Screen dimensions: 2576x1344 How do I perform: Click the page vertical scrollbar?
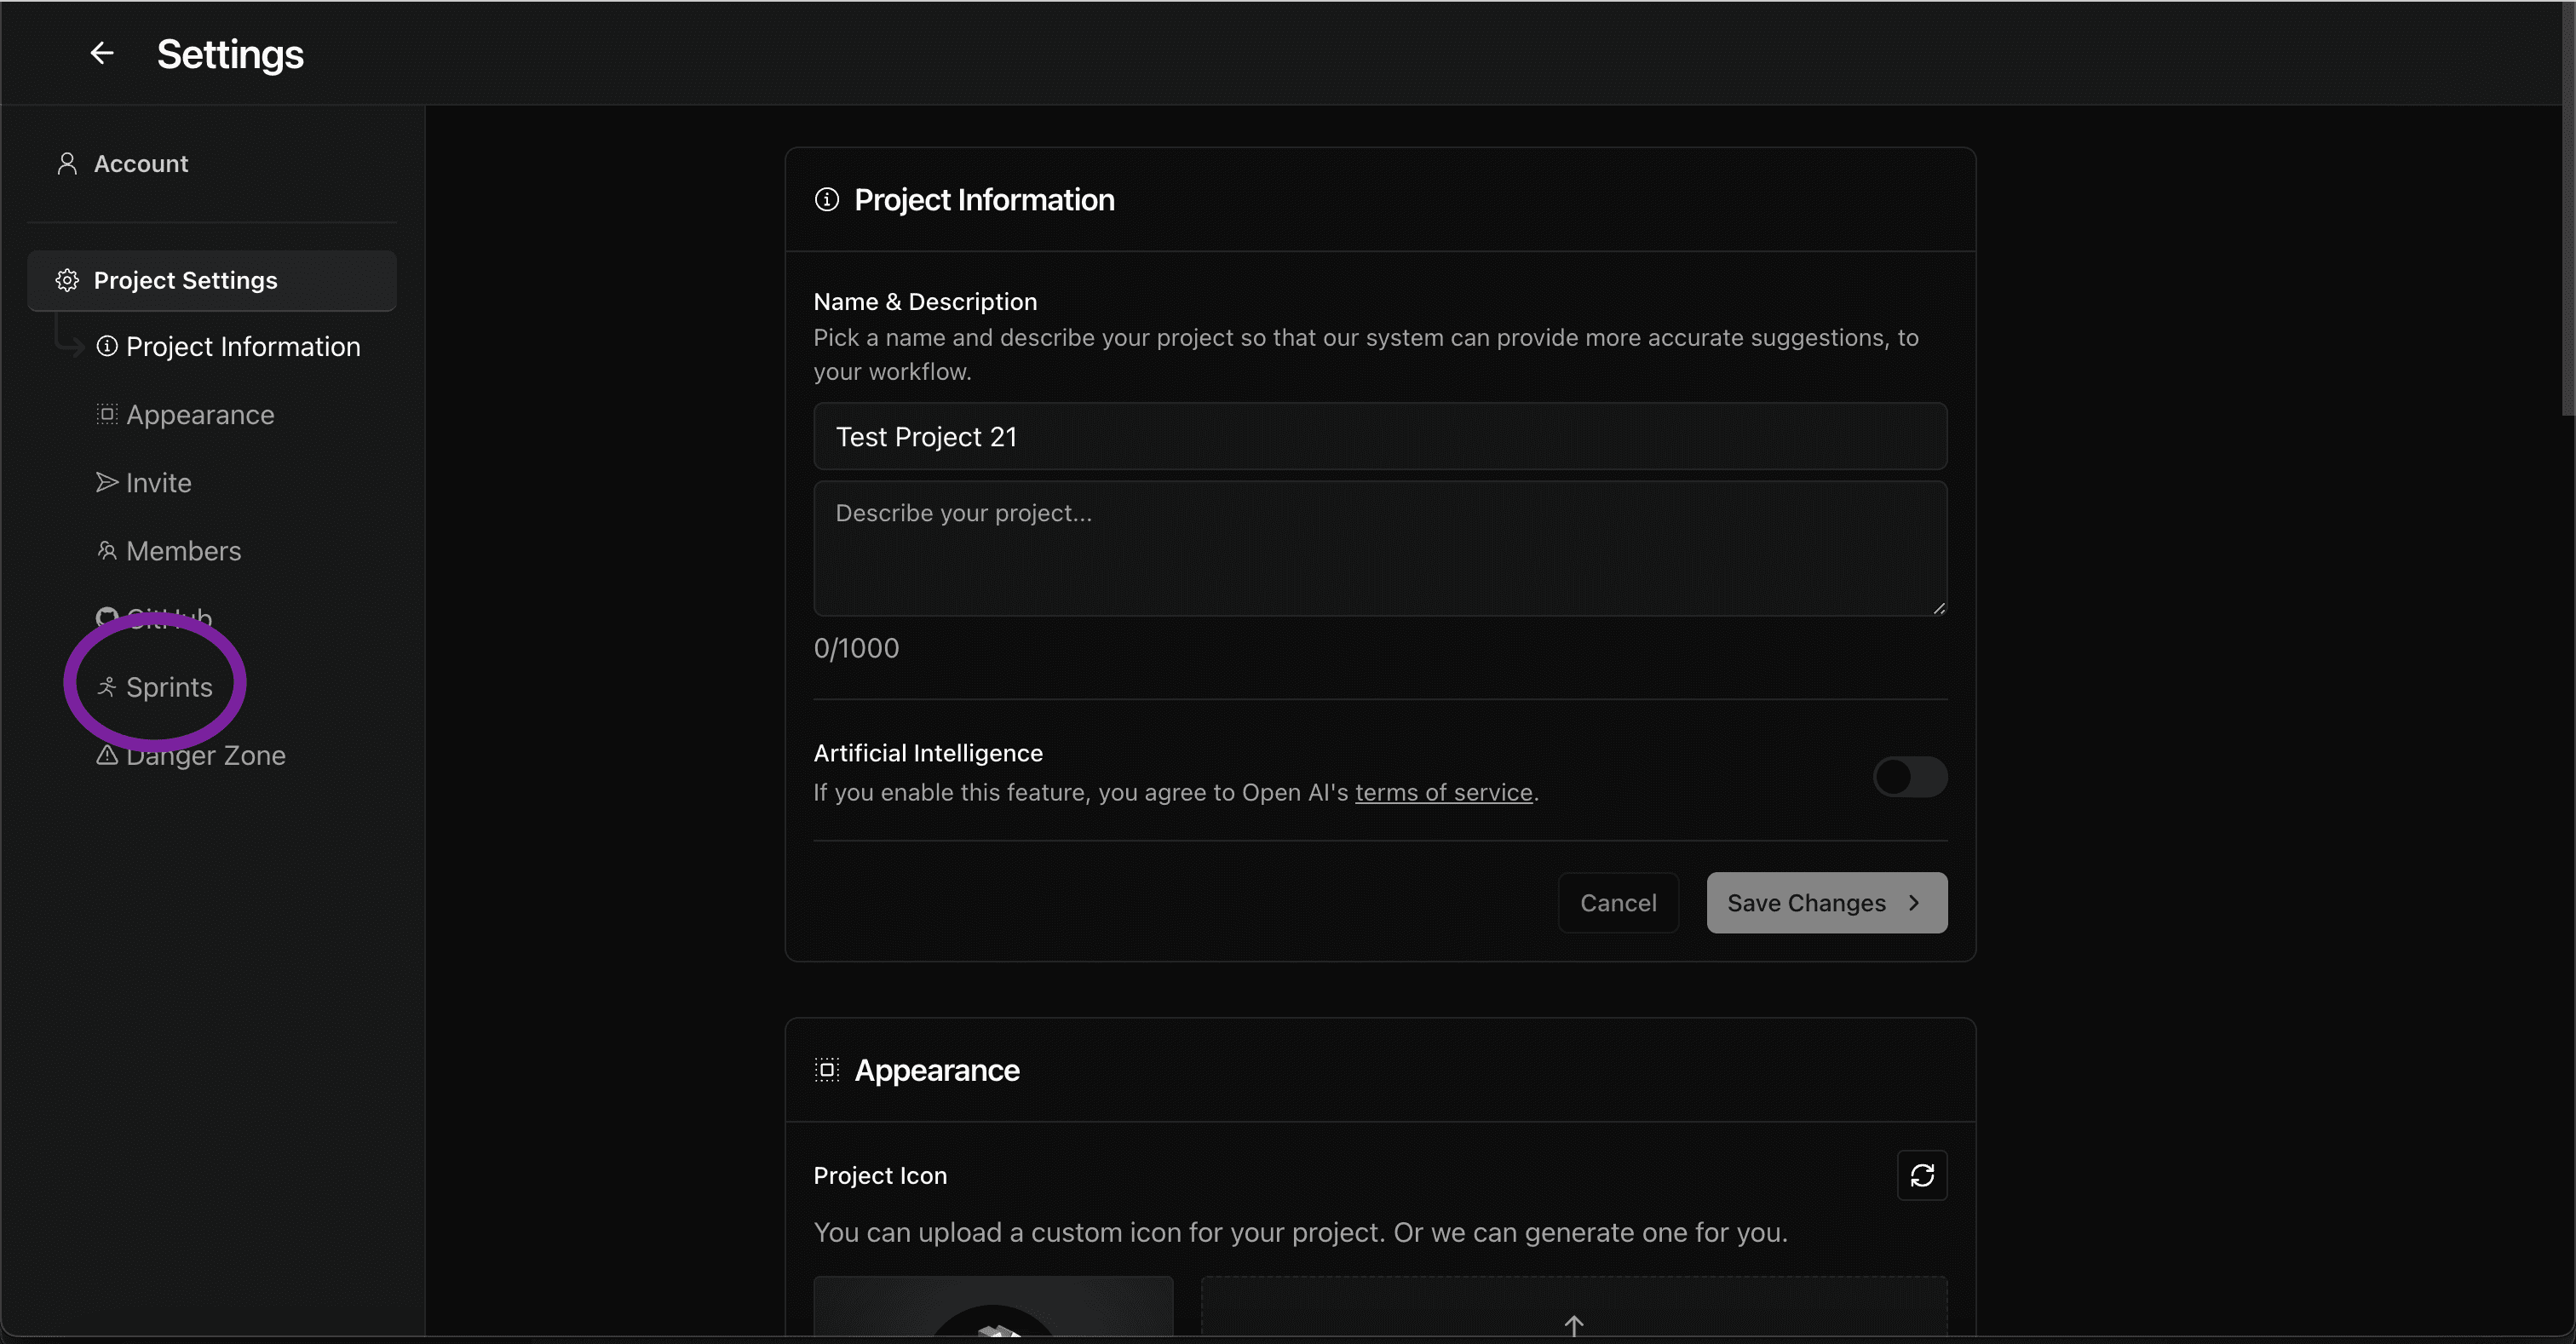(x=2568, y=208)
